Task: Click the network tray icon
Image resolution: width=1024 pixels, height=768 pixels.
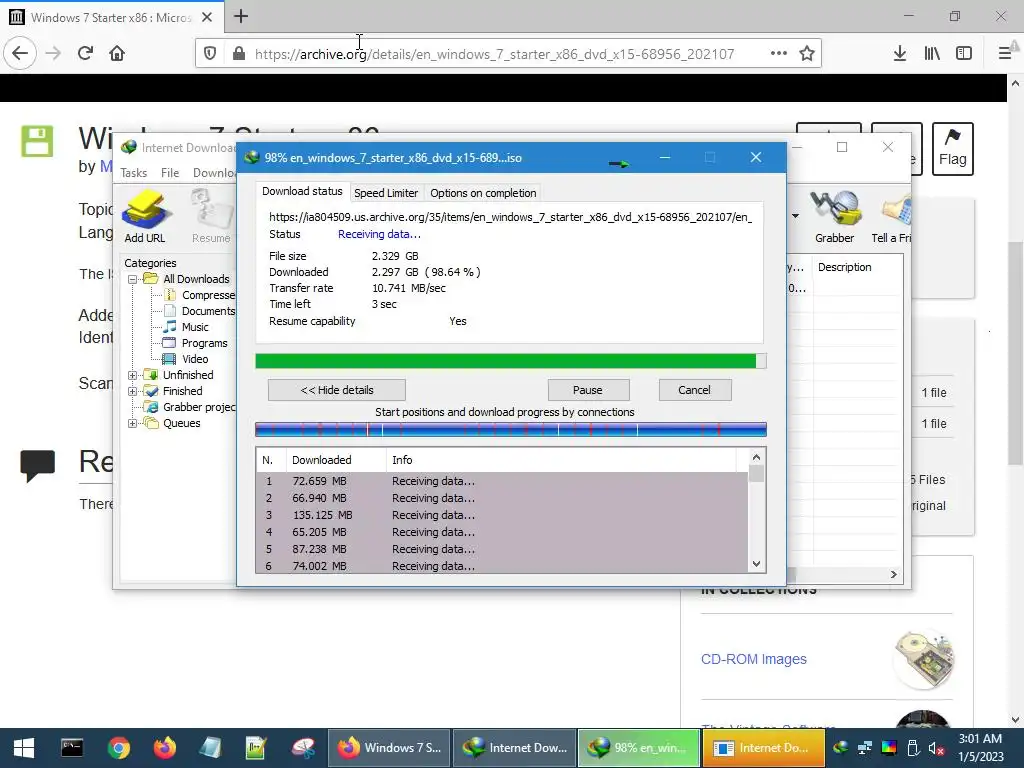Action: [x=865, y=748]
